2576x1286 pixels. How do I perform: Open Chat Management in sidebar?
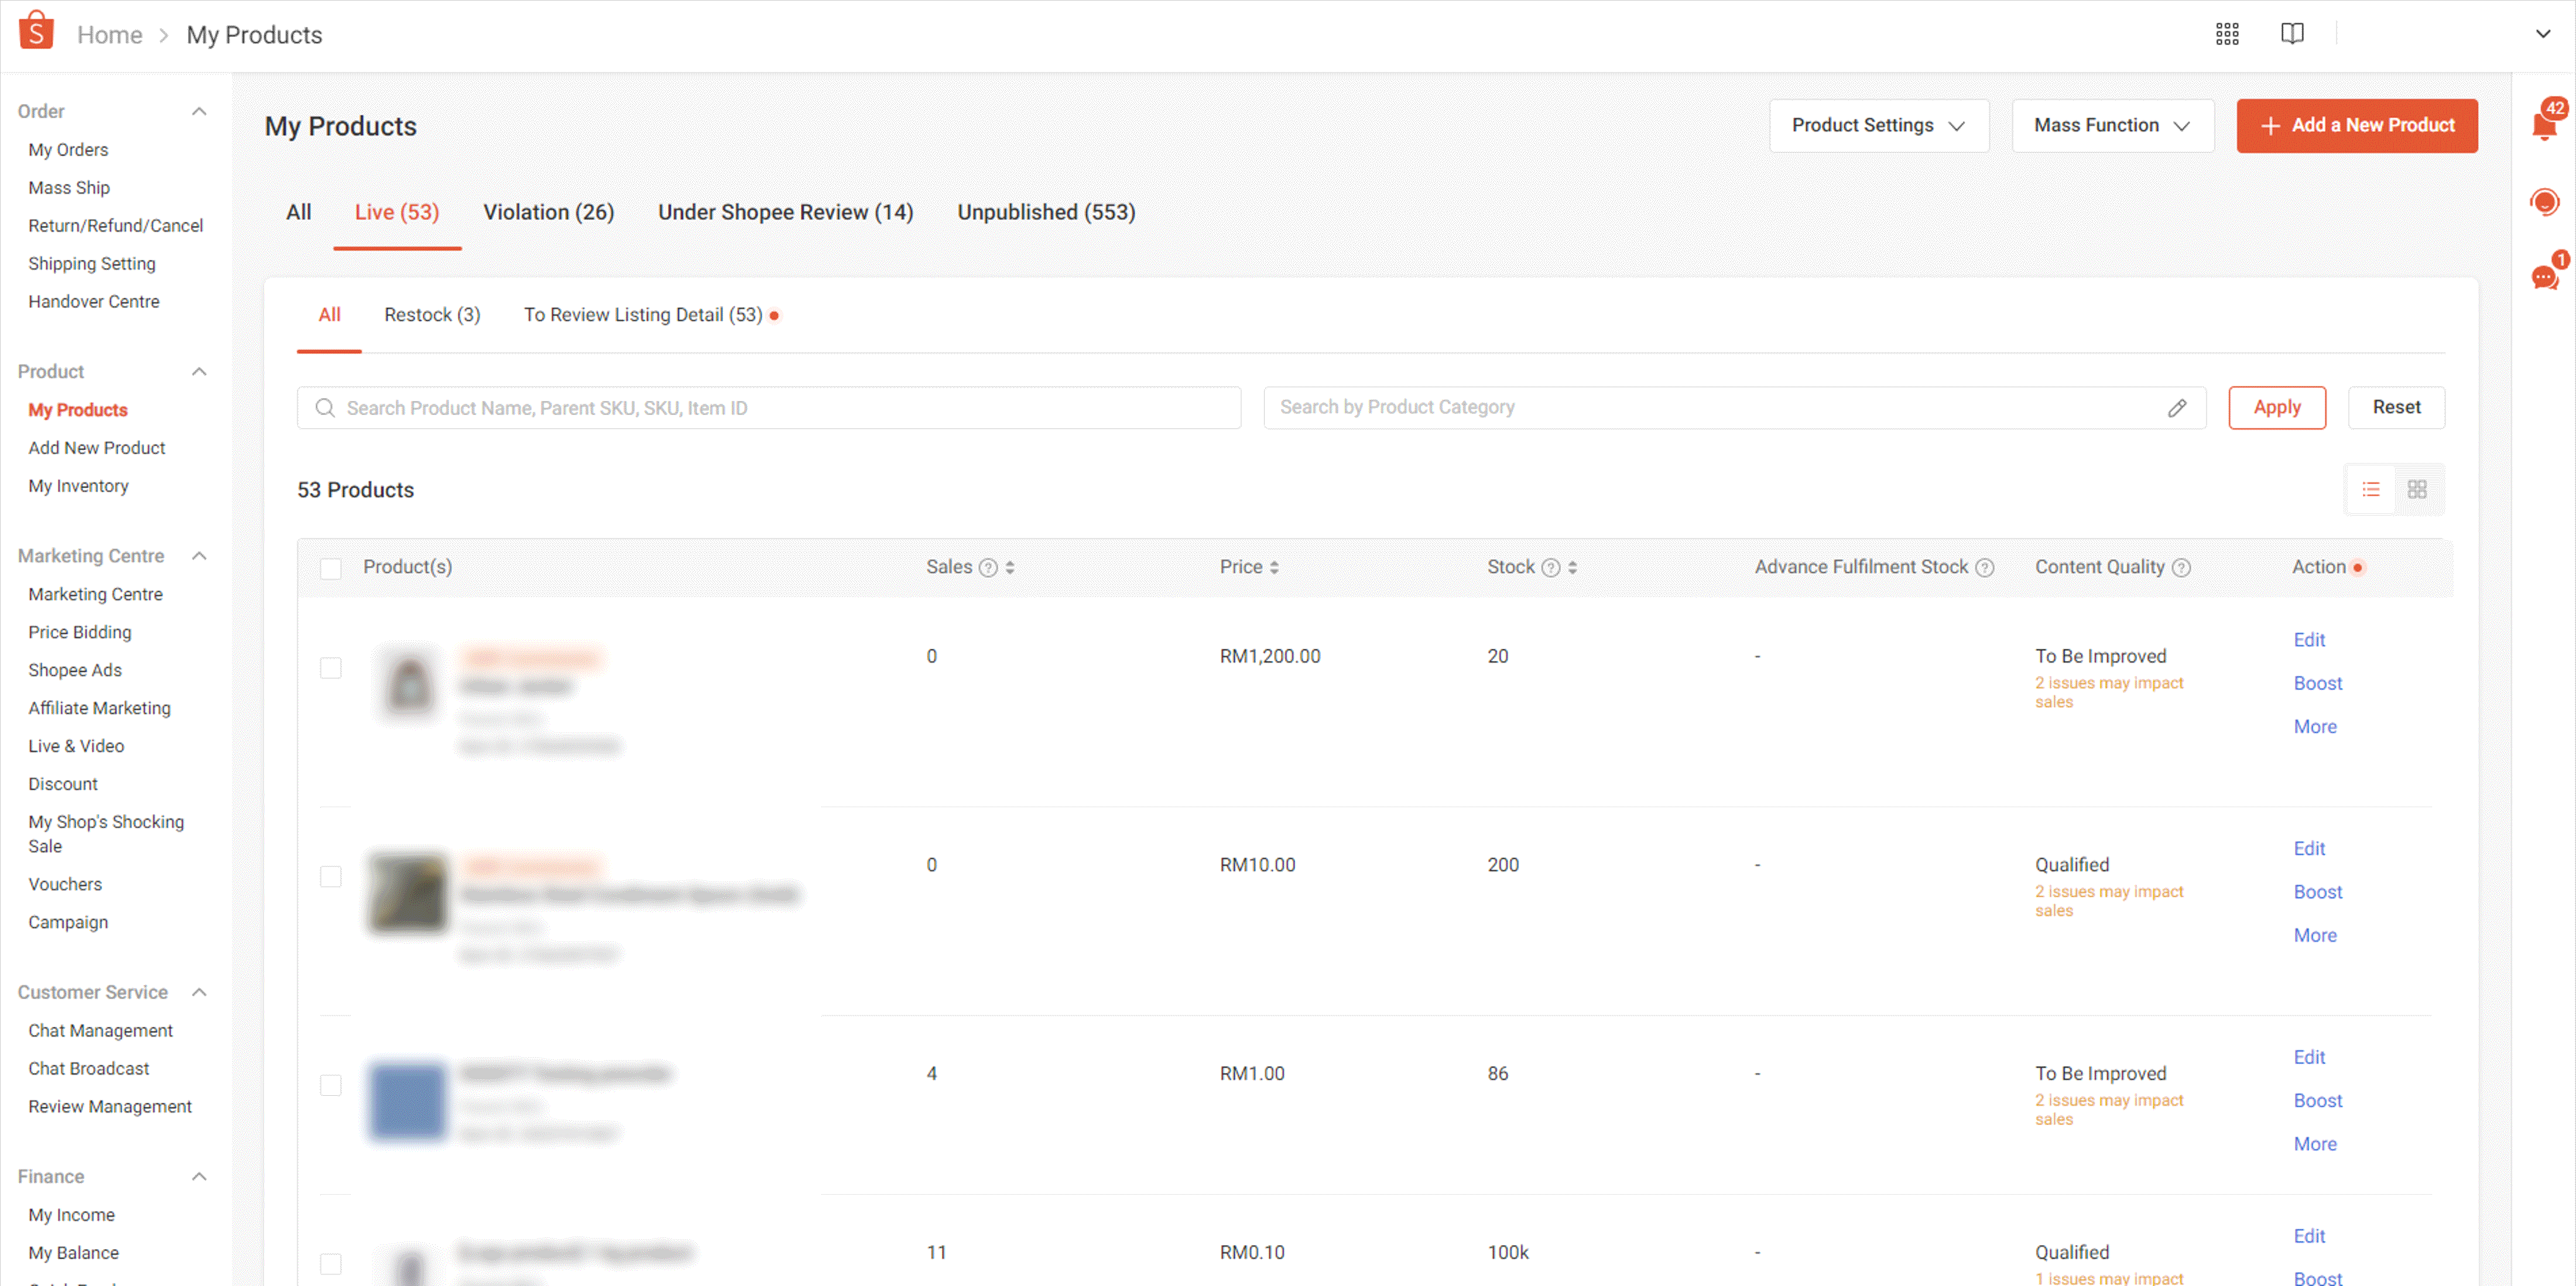tap(100, 1030)
